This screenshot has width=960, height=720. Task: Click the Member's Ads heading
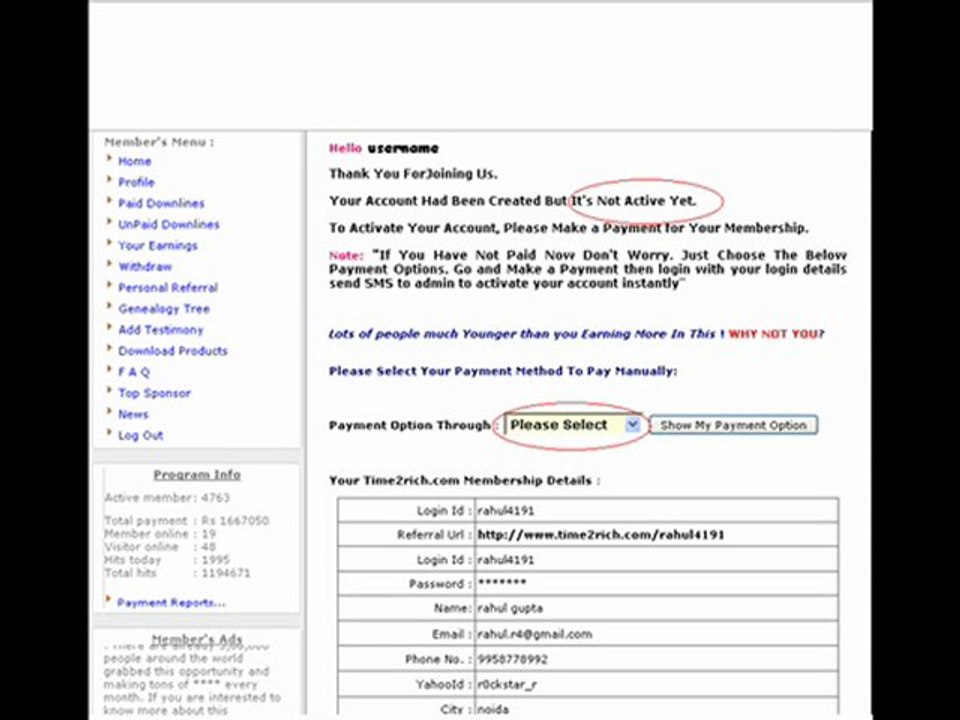click(x=197, y=639)
